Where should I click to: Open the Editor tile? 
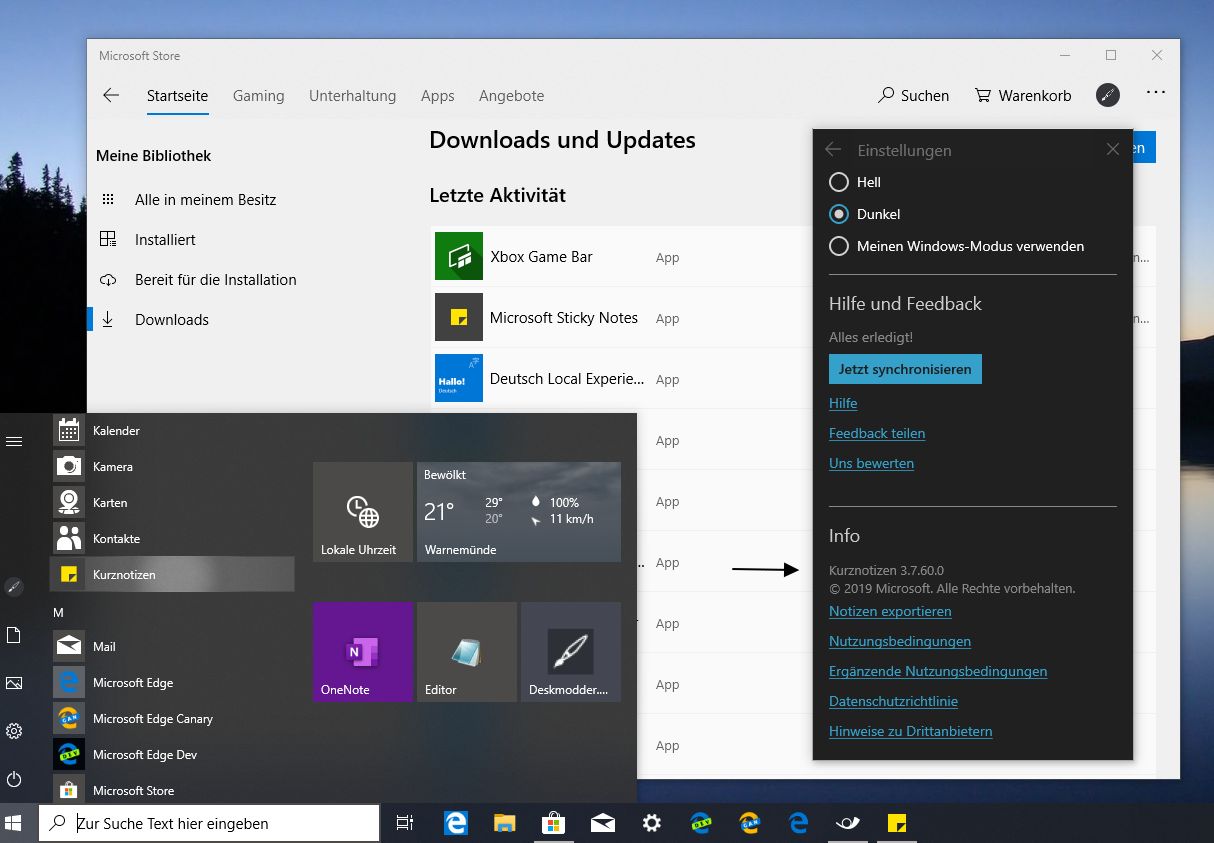pos(467,652)
